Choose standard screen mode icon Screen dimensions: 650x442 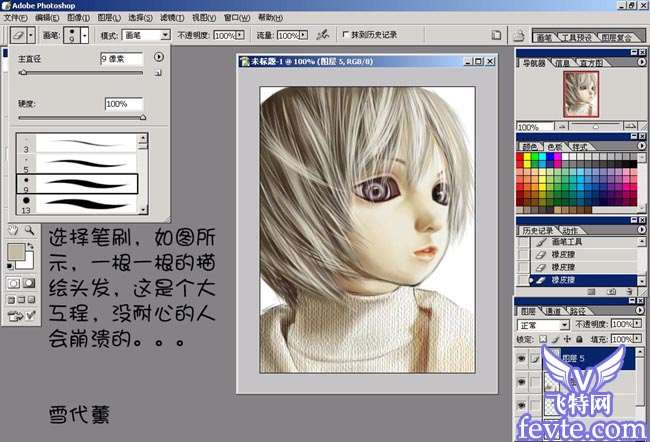point(12,299)
